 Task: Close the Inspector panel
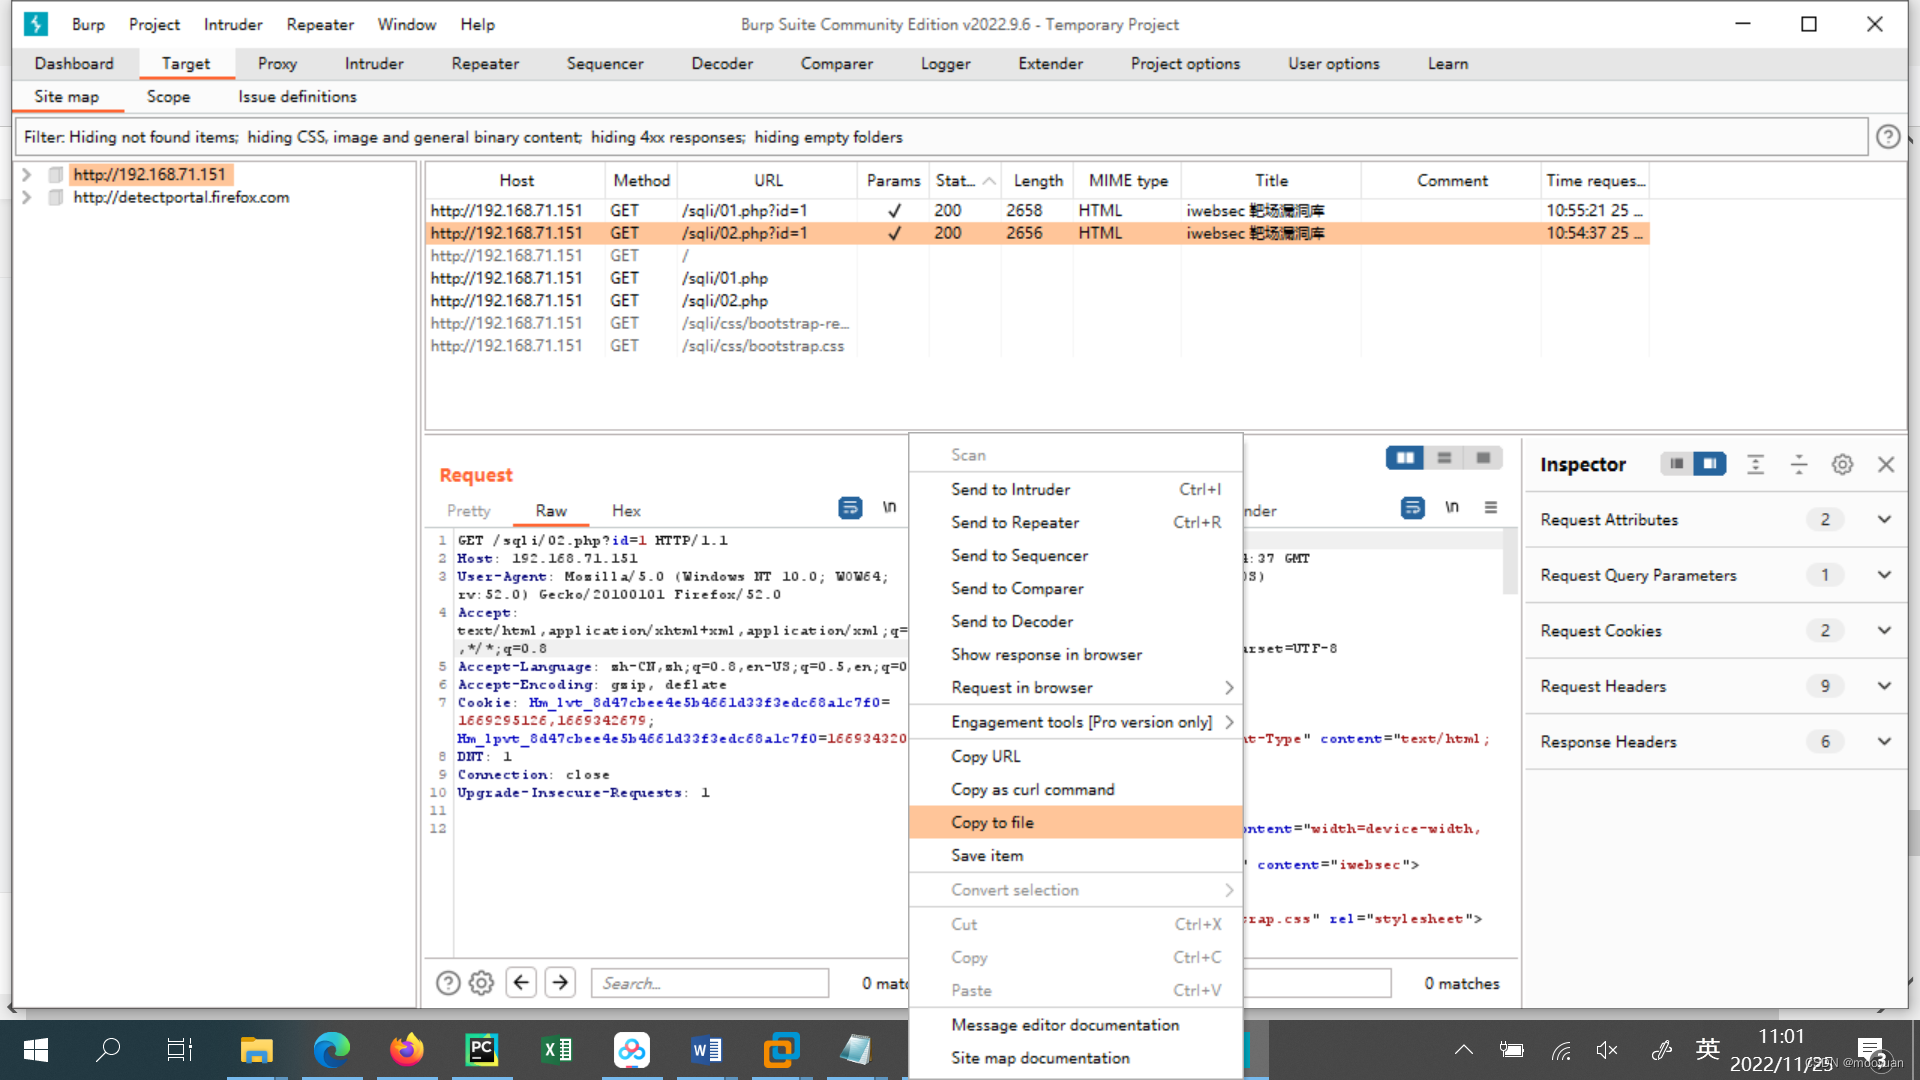1886,464
